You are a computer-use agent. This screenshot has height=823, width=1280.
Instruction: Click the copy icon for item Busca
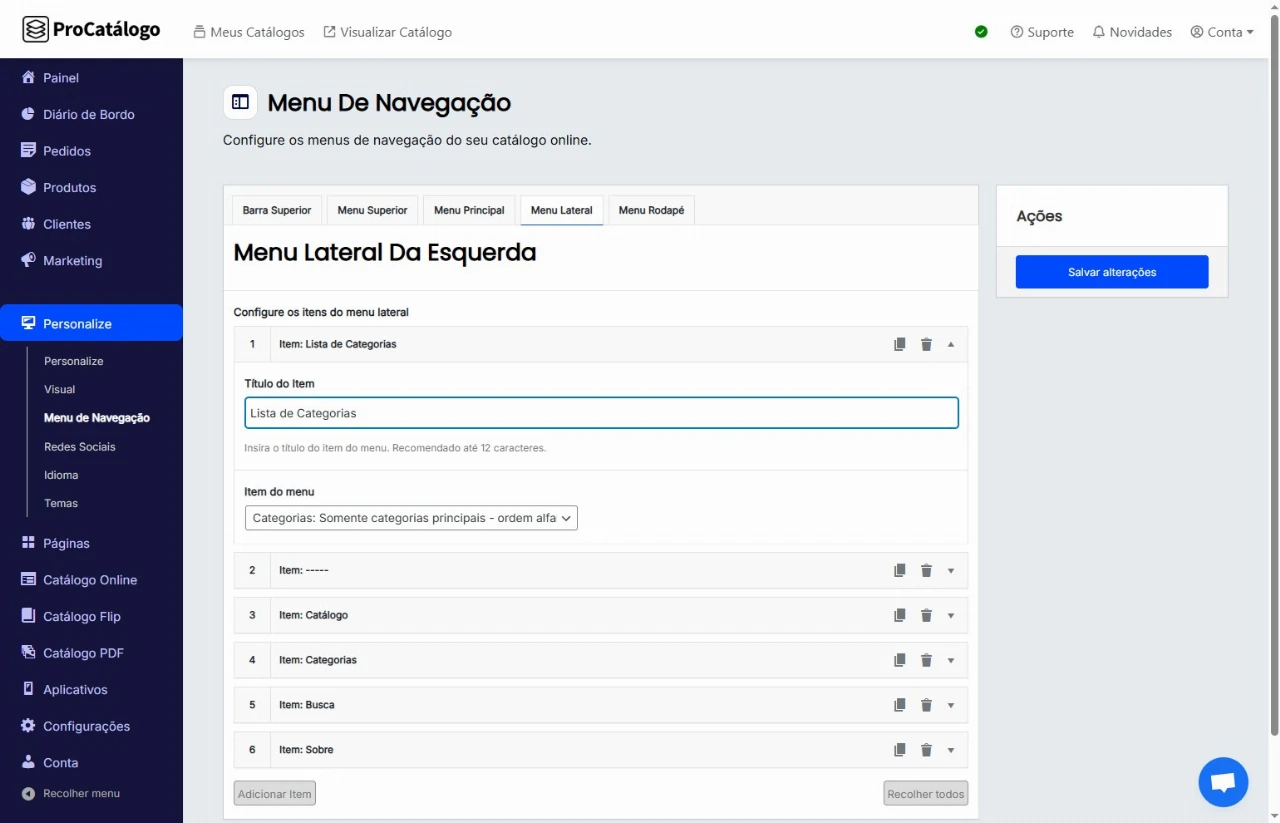(900, 705)
